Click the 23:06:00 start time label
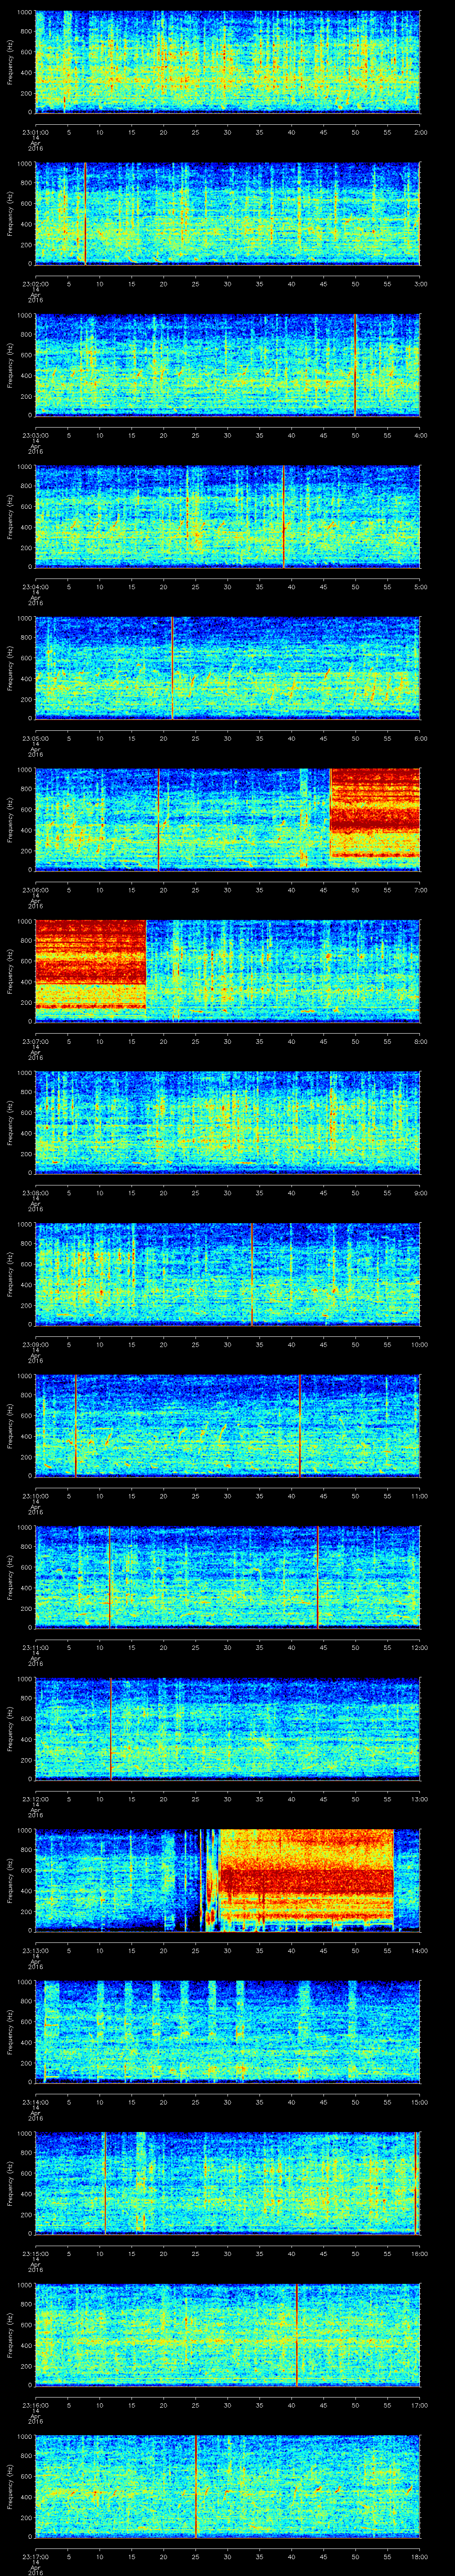The height and width of the screenshot is (2576, 455). click(x=35, y=890)
